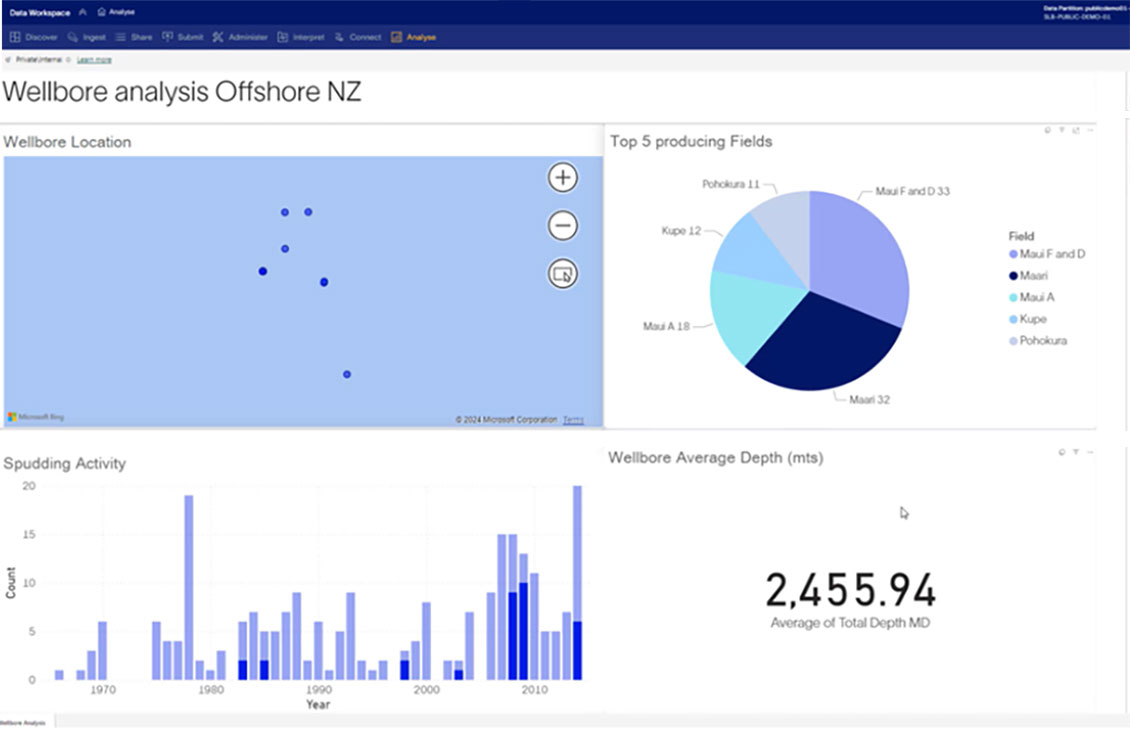Open more options on Wellbore Average Depth panel
1130x730 pixels.
[x=1090, y=451]
